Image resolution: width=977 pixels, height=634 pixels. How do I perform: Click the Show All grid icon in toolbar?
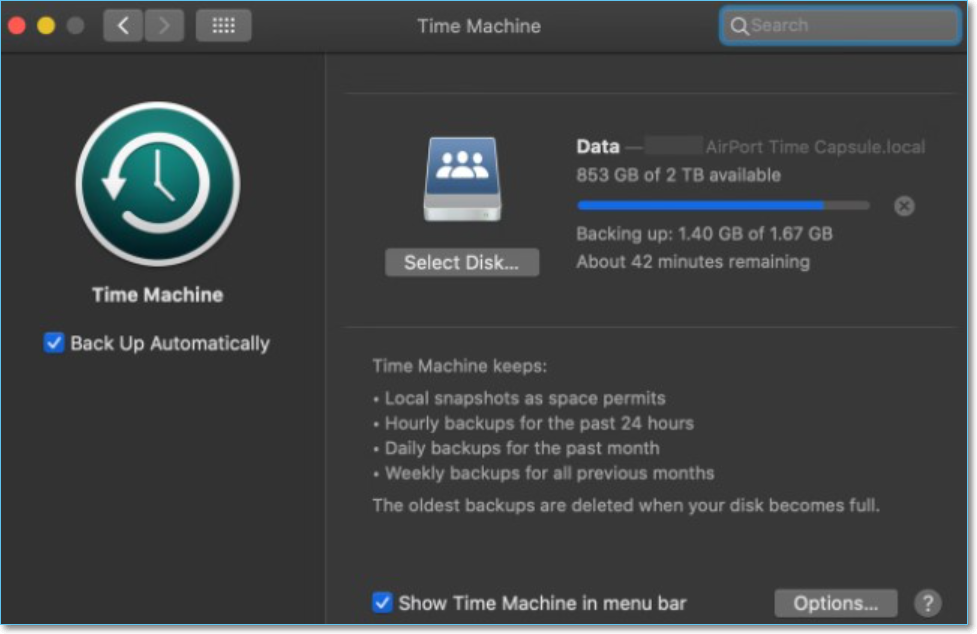[225, 26]
